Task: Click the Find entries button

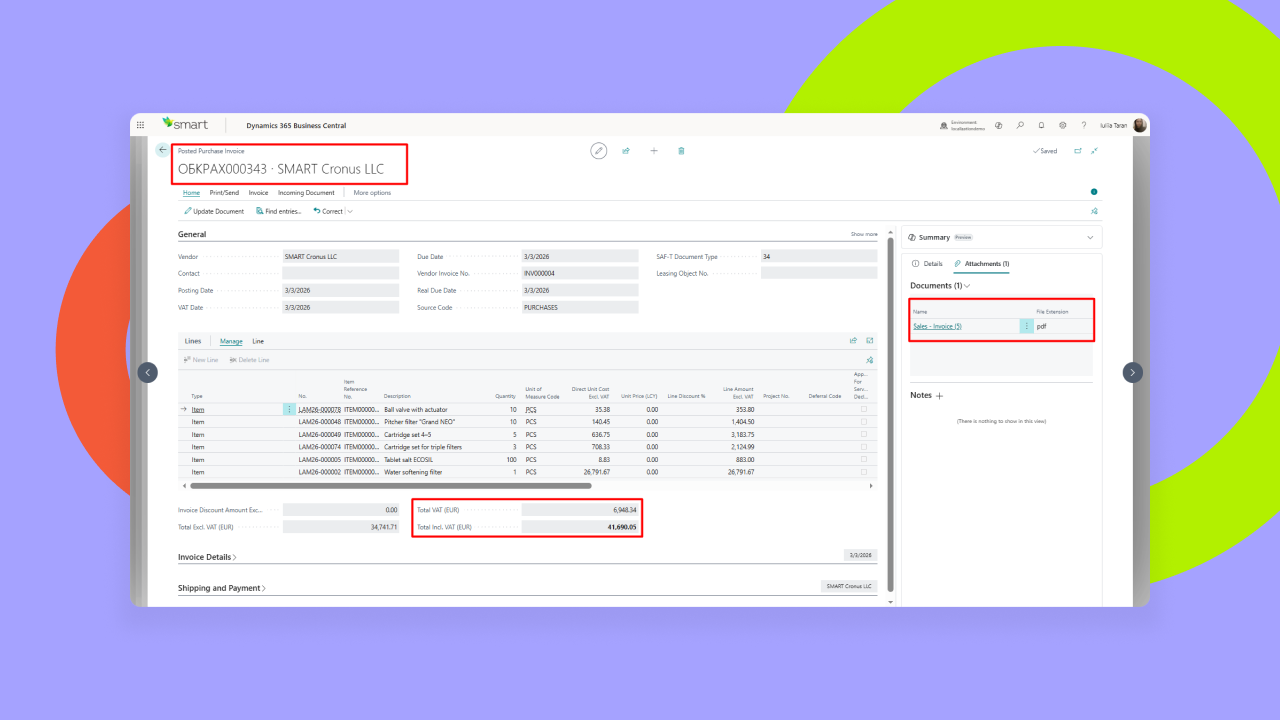Action: (279, 211)
